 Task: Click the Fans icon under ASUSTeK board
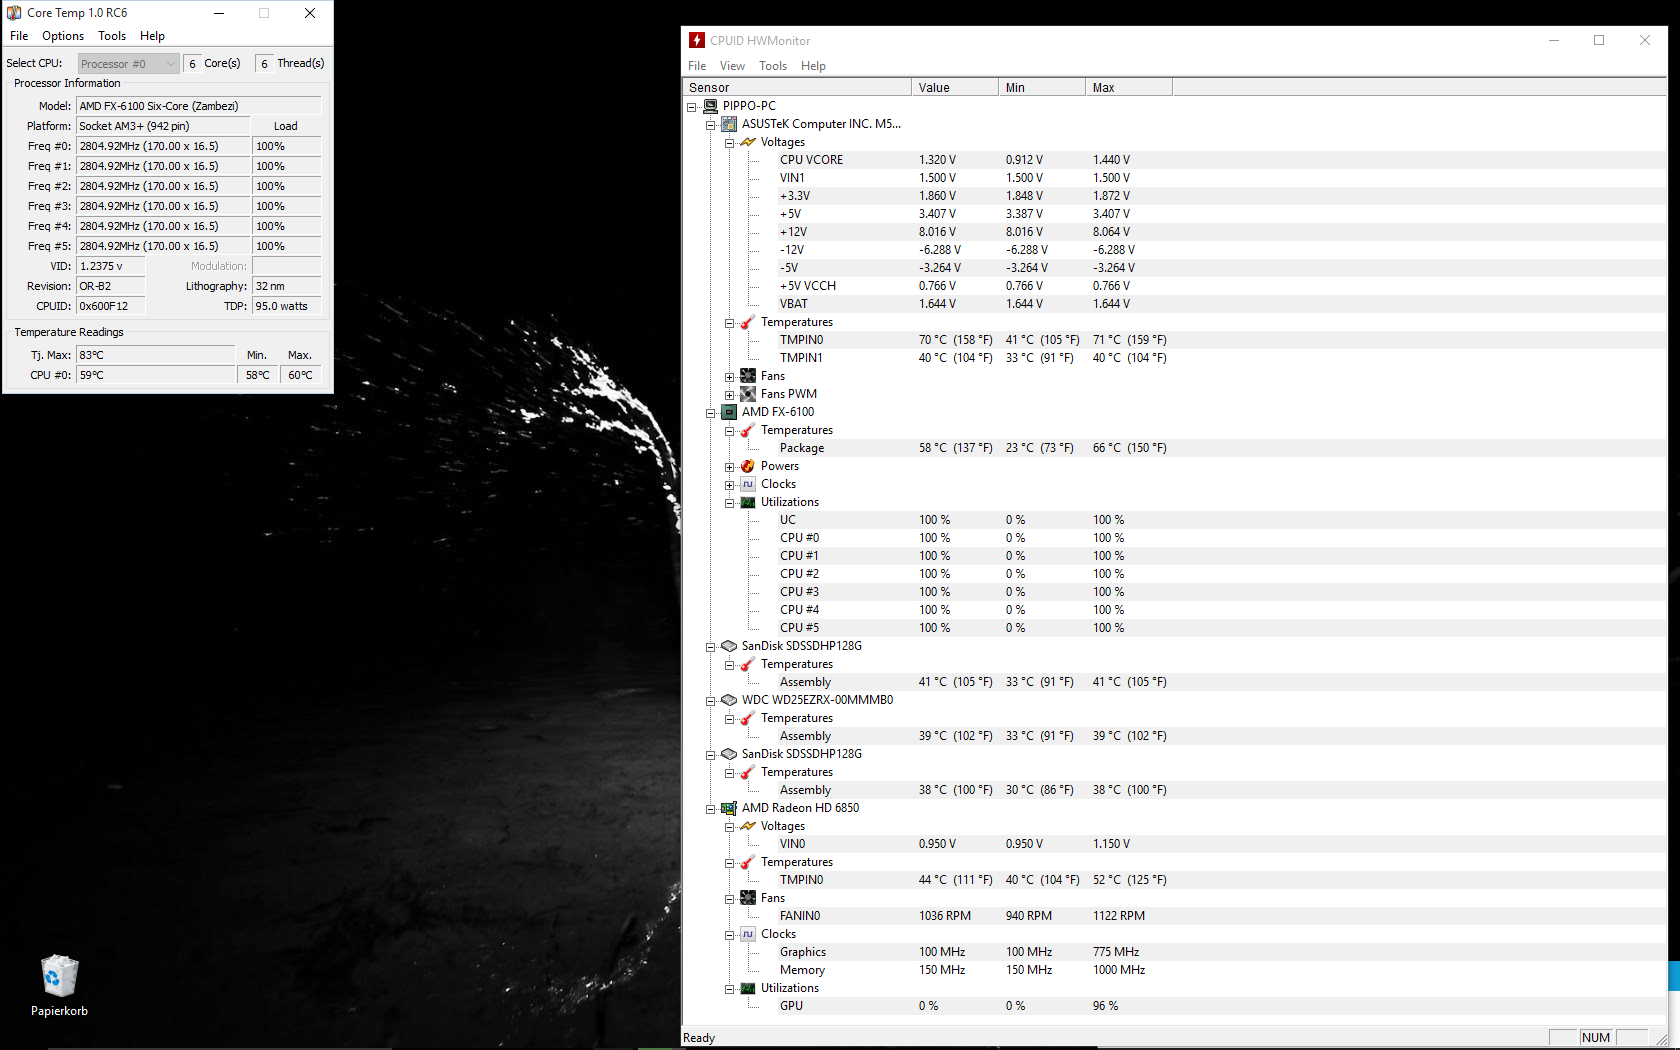[x=748, y=376]
